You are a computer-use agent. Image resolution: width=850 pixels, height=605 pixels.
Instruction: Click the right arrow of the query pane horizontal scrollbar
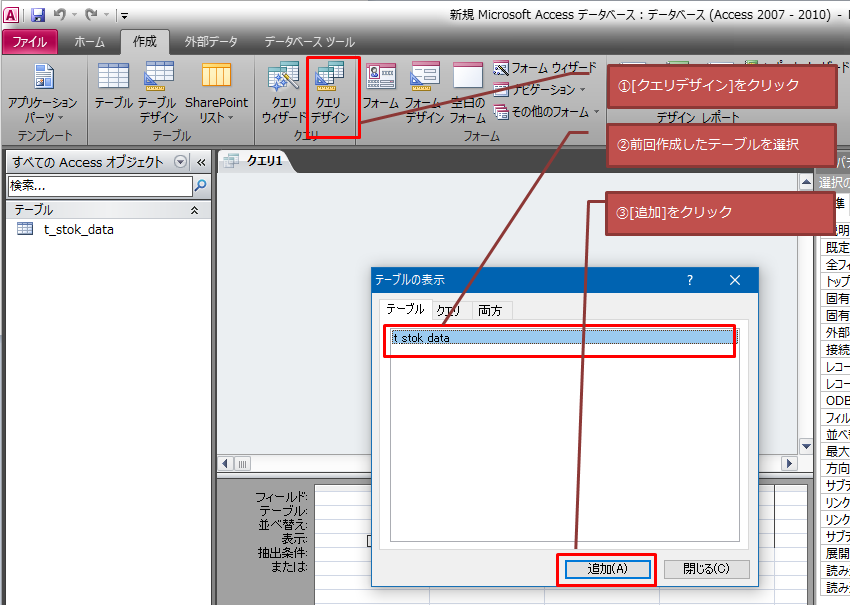point(789,464)
